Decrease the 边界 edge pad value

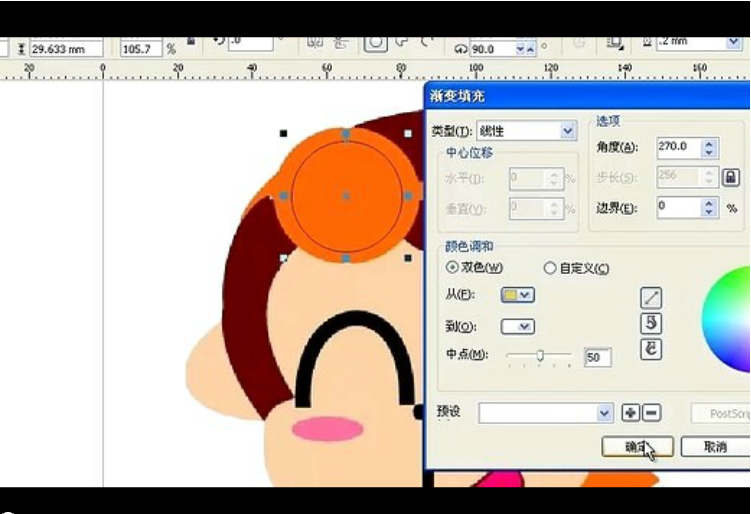pyautogui.click(x=709, y=212)
